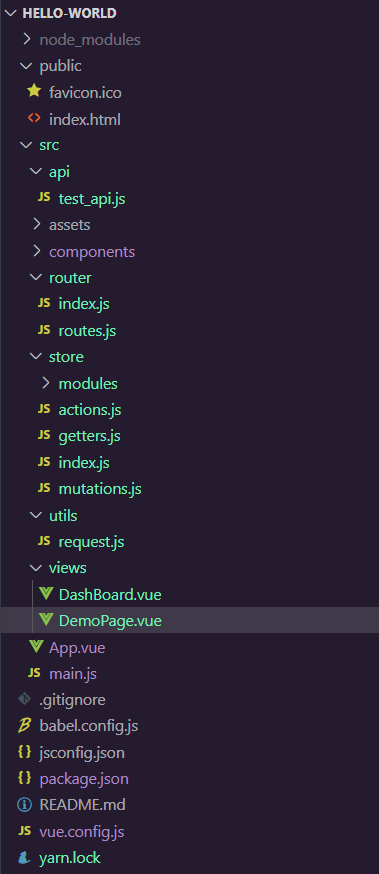Open routes.js in the router folder
This screenshot has width=379, height=874.
pos(87,331)
